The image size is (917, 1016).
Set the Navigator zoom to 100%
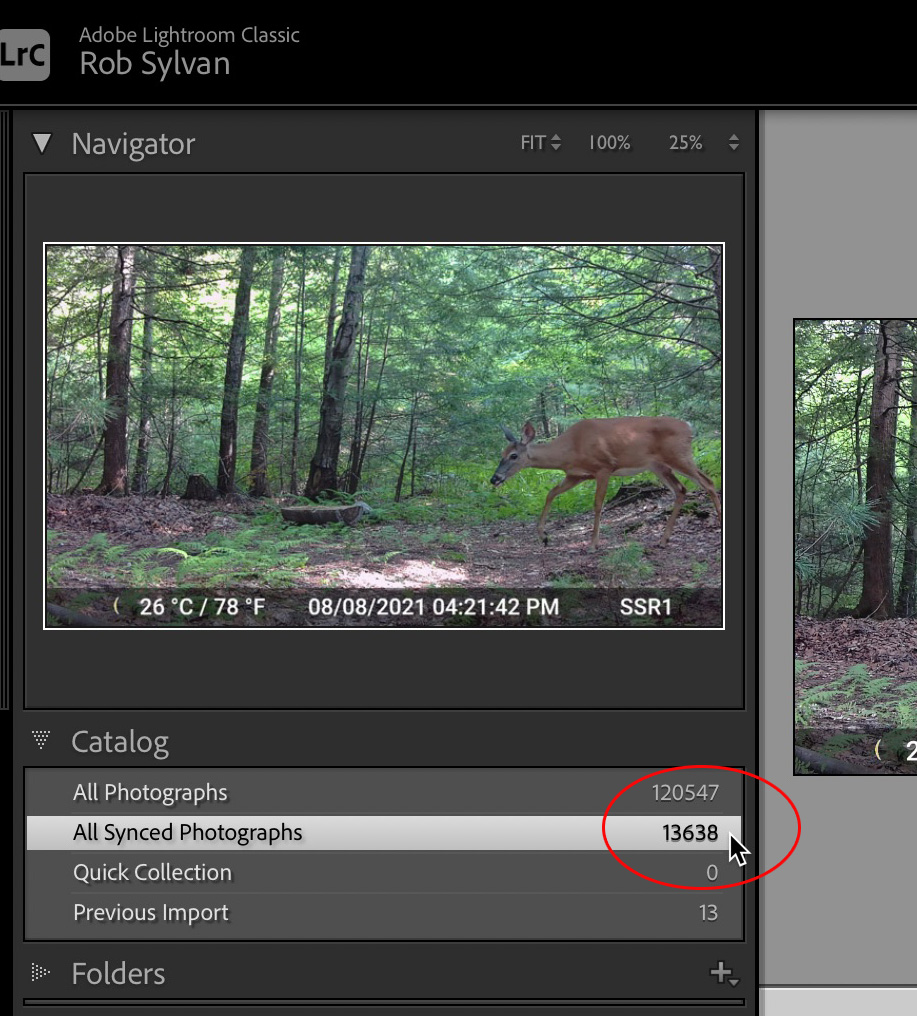click(x=609, y=143)
